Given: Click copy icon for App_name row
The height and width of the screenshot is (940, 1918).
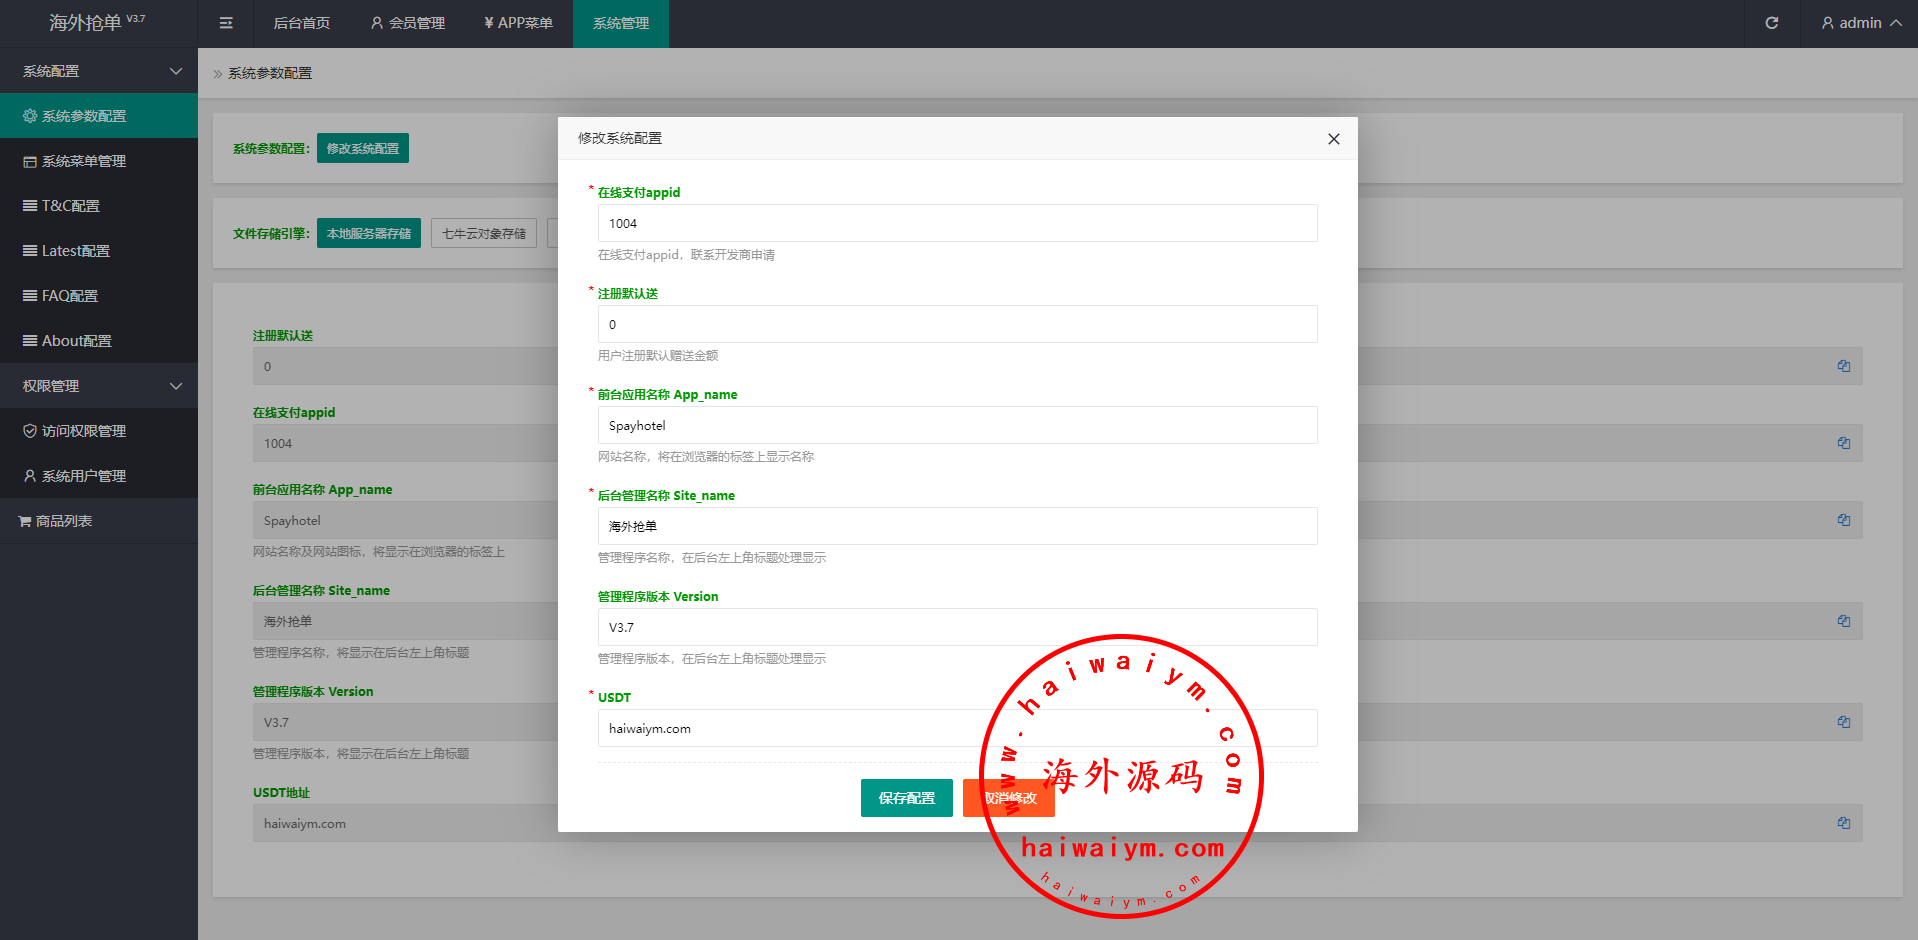Looking at the screenshot, I should coord(1843,520).
